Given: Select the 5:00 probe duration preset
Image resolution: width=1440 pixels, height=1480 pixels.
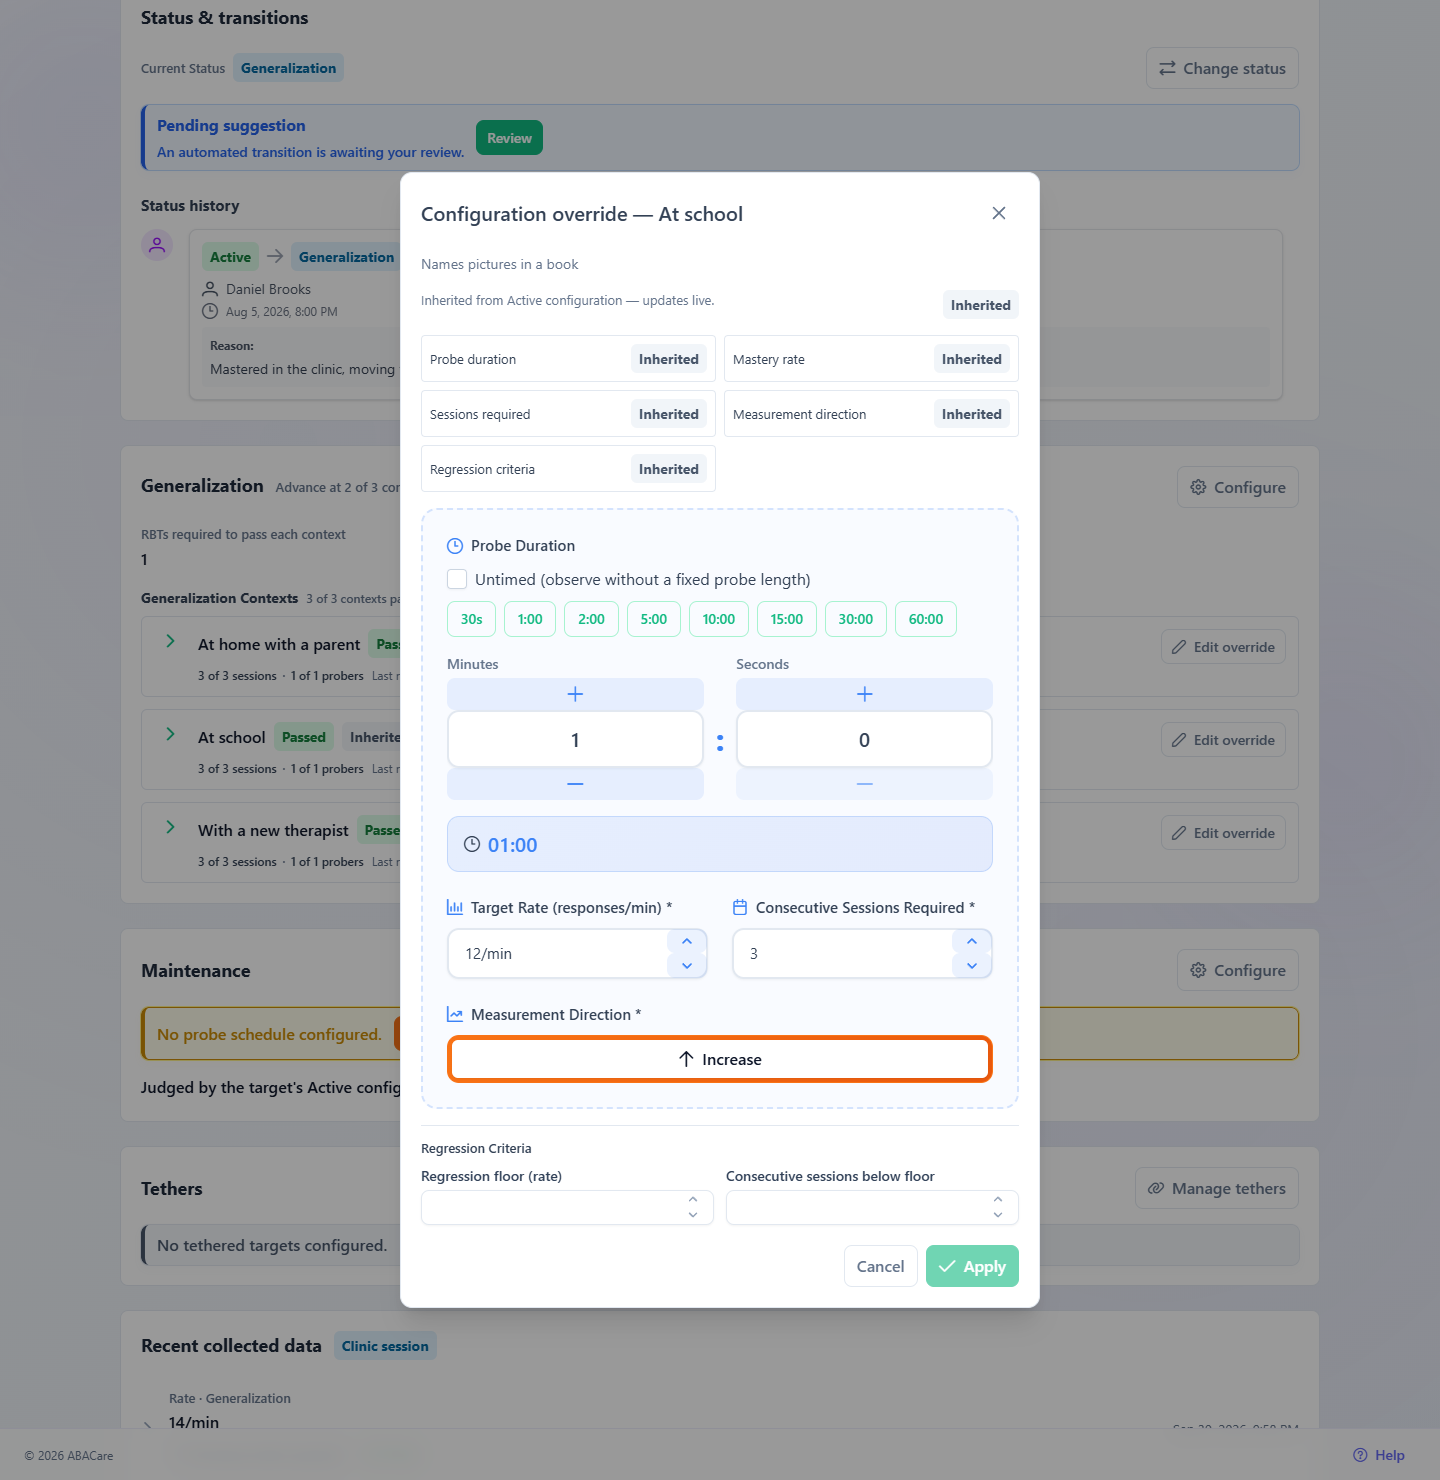Looking at the screenshot, I should 654,619.
